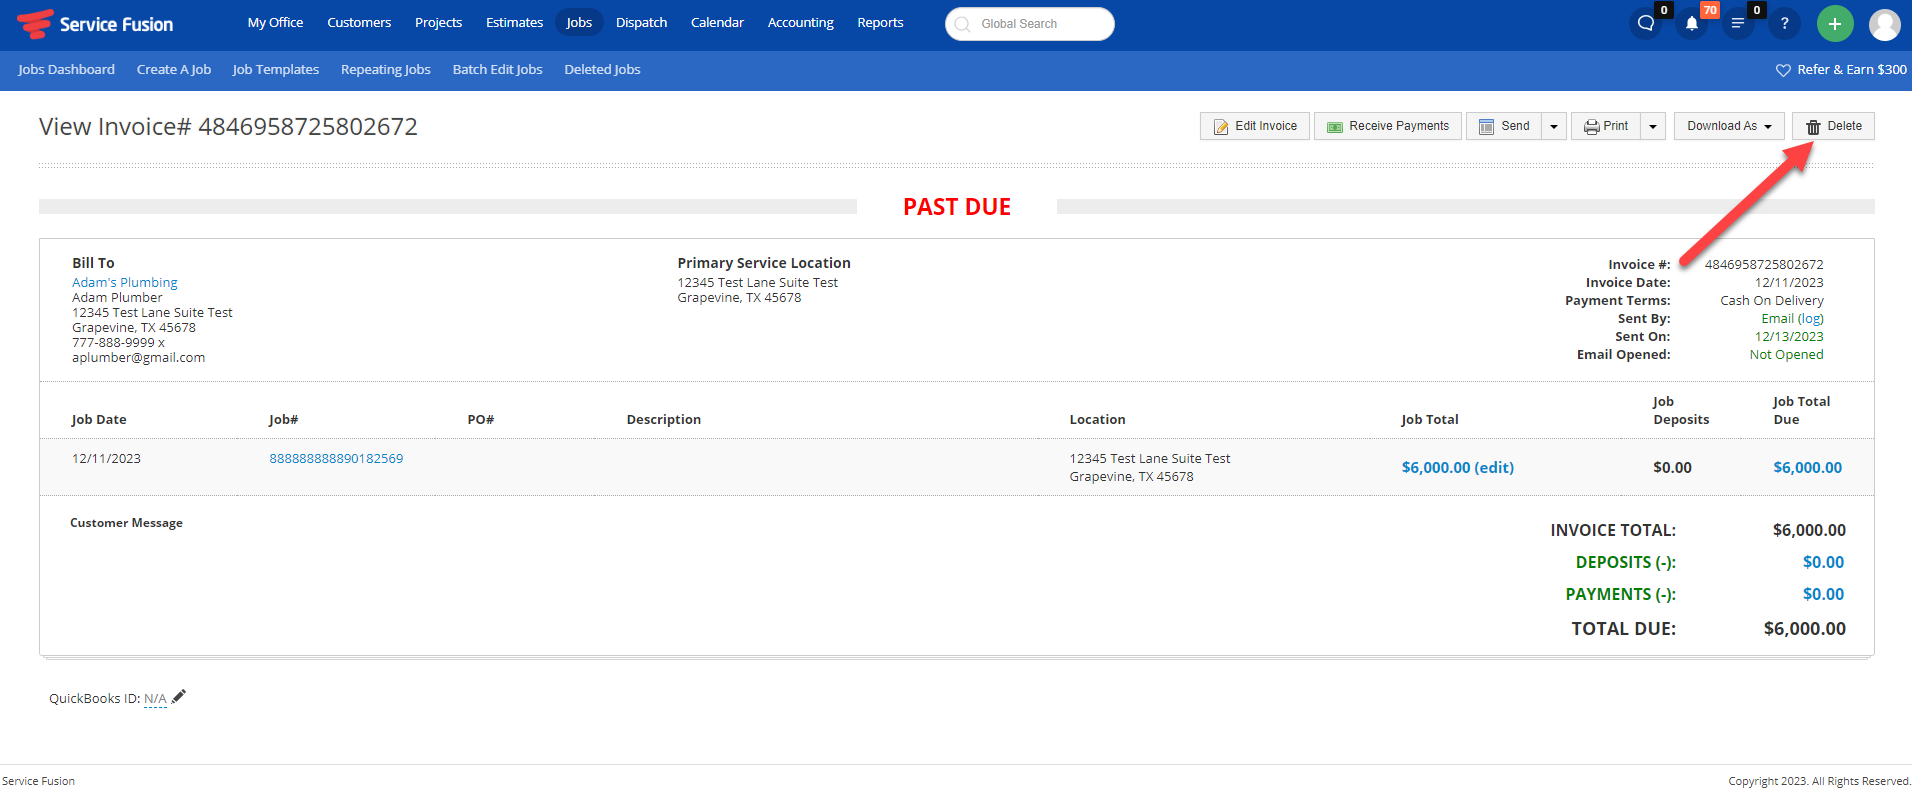This screenshot has height=797, width=1912.
Task: Open the notifications bell icon
Action: coord(1692,24)
